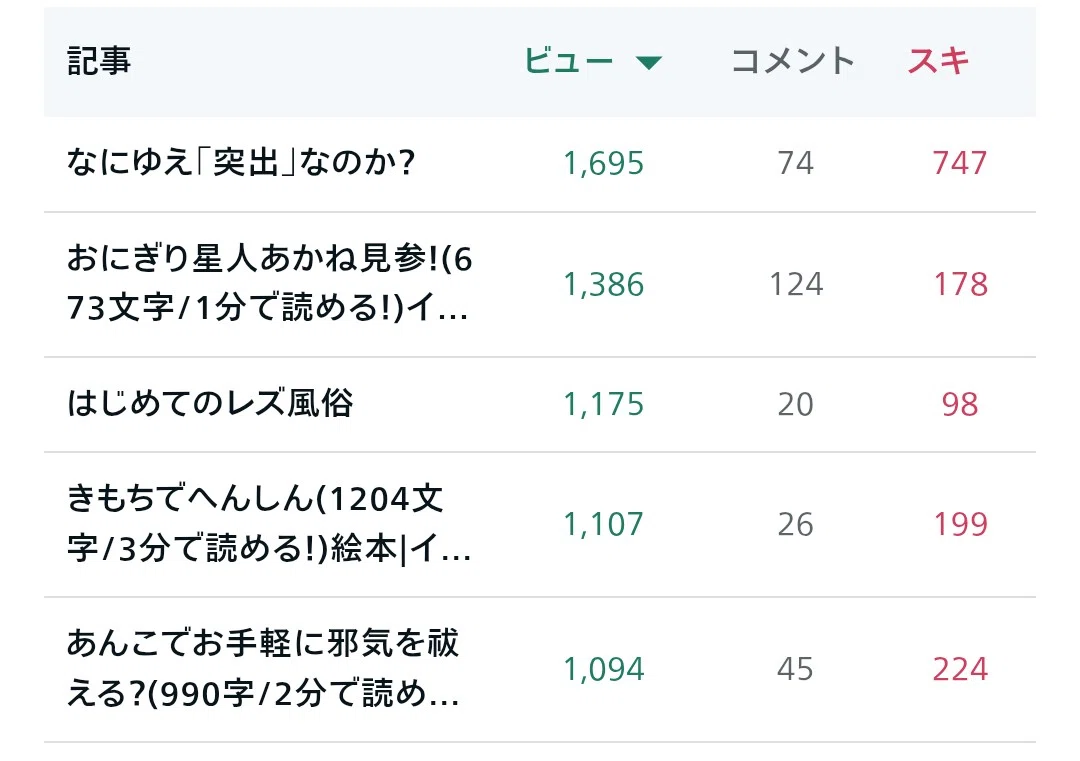Click like count 747
Screen dimensions: 1080x761
pos(960,164)
